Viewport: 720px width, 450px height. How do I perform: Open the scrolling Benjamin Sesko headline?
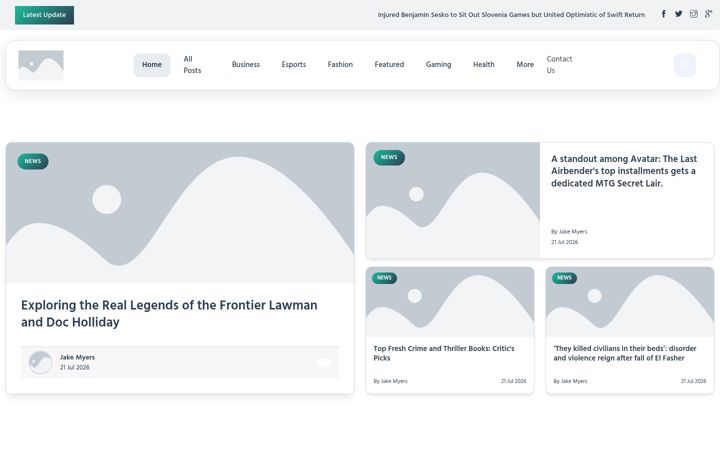tap(511, 15)
